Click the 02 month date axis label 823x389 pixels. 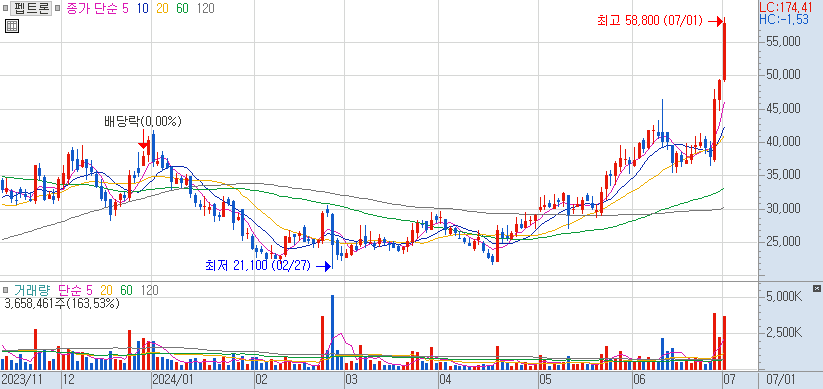261,379
